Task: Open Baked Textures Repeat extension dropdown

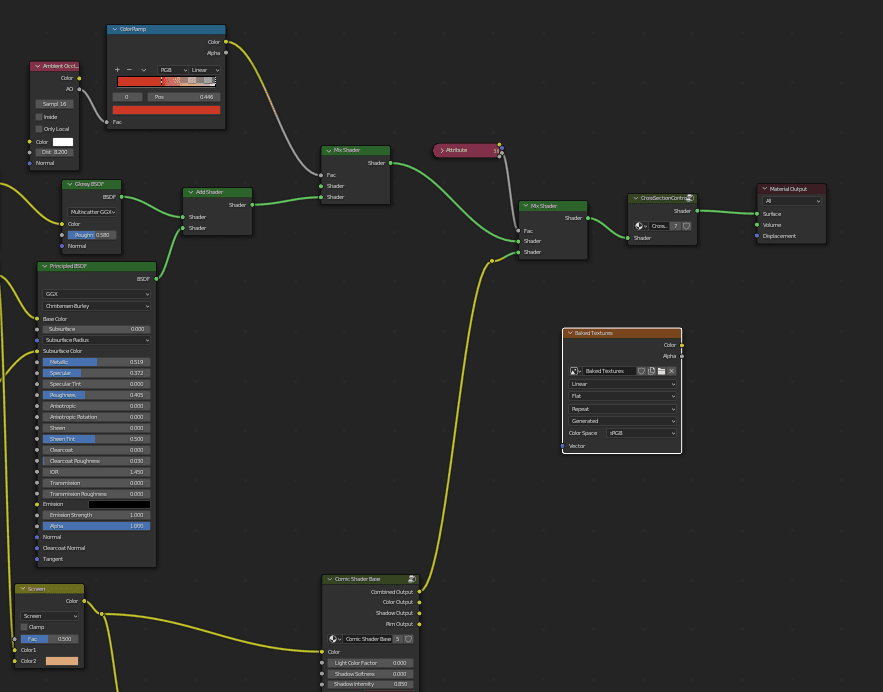Action: 622,409
